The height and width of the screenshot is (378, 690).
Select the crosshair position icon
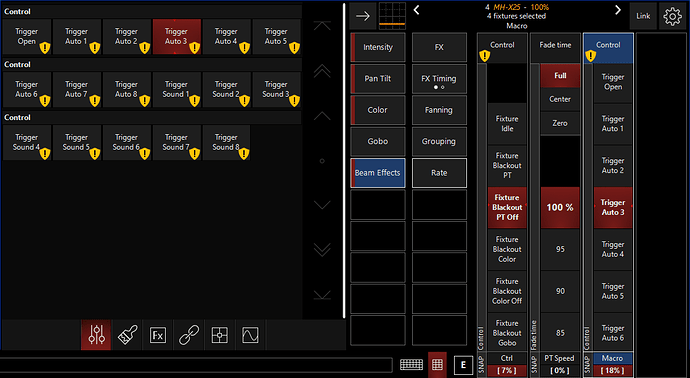click(x=220, y=335)
